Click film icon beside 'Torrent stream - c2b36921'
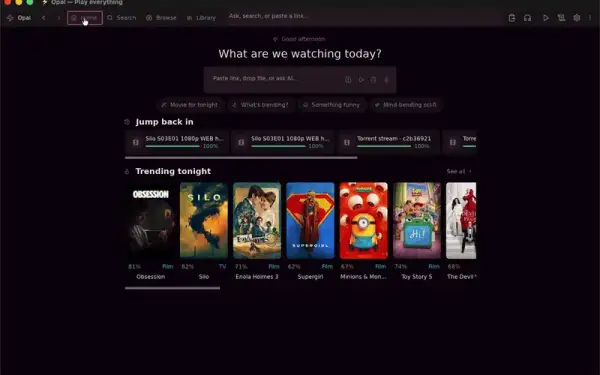The height and width of the screenshot is (375, 600). [347, 142]
